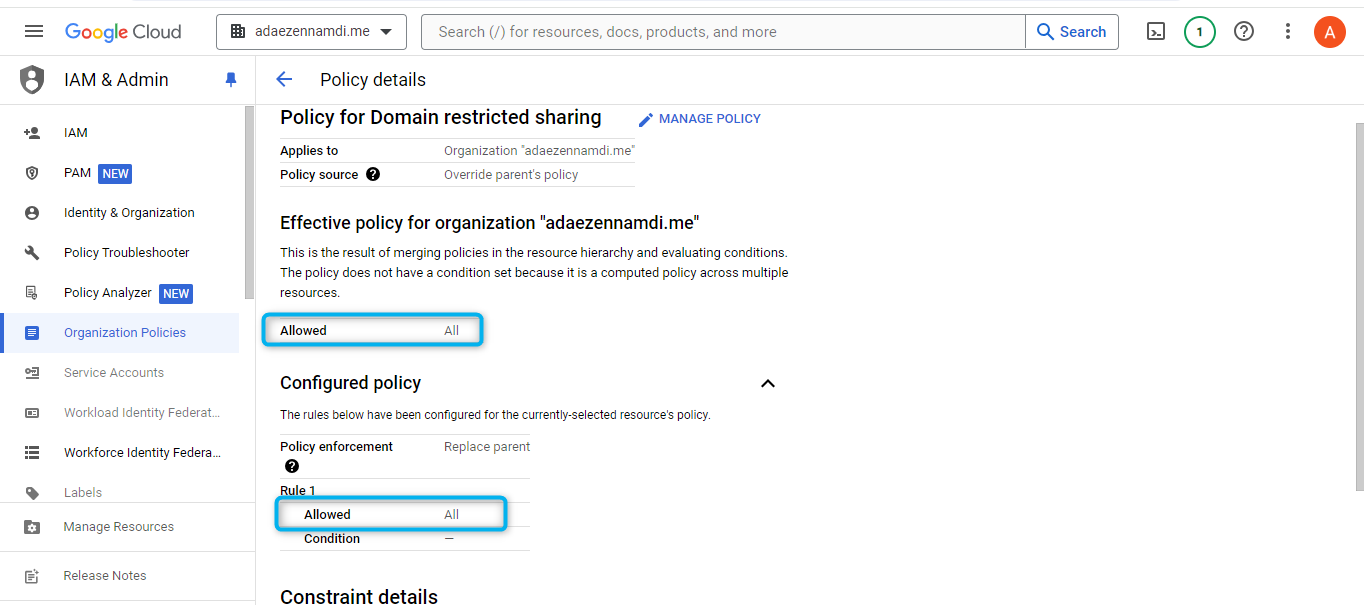Click the orange account avatar
Image resolution: width=1364 pixels, height=605 pixels.
pyautogui.click(x=1329, y=32)
